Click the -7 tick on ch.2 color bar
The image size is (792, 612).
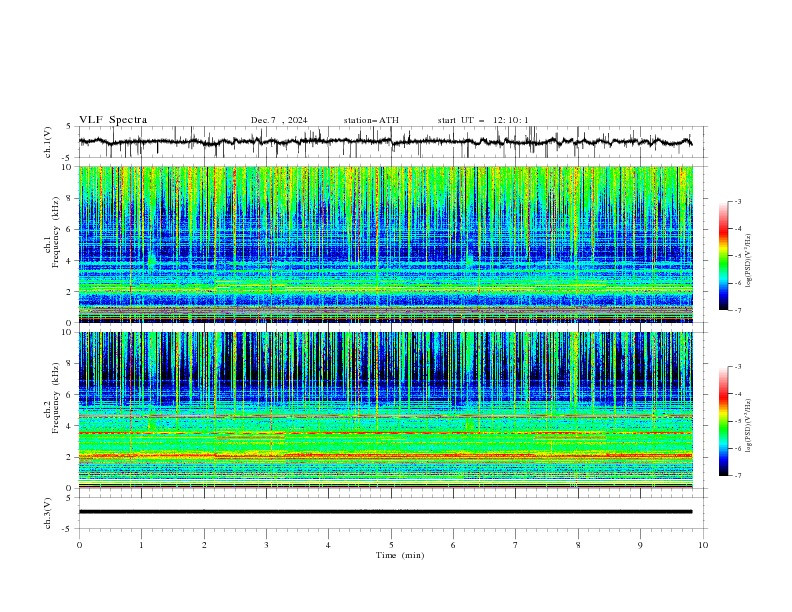pos(737,476)
